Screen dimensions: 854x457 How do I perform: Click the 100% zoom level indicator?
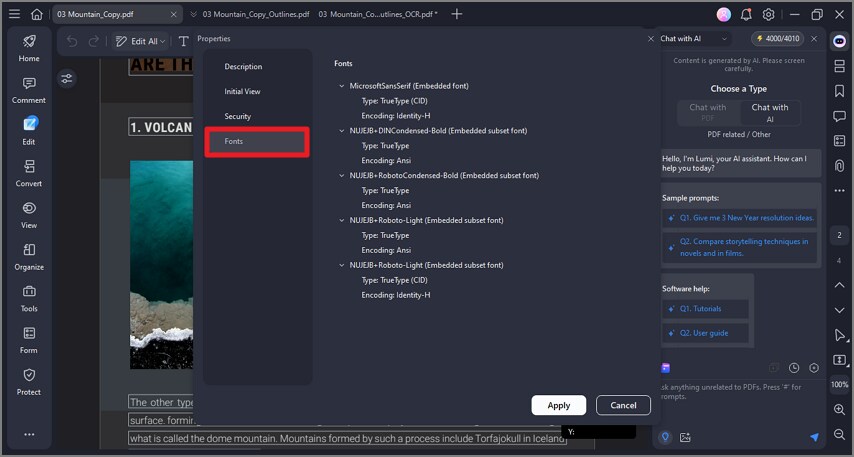(839, 385)
